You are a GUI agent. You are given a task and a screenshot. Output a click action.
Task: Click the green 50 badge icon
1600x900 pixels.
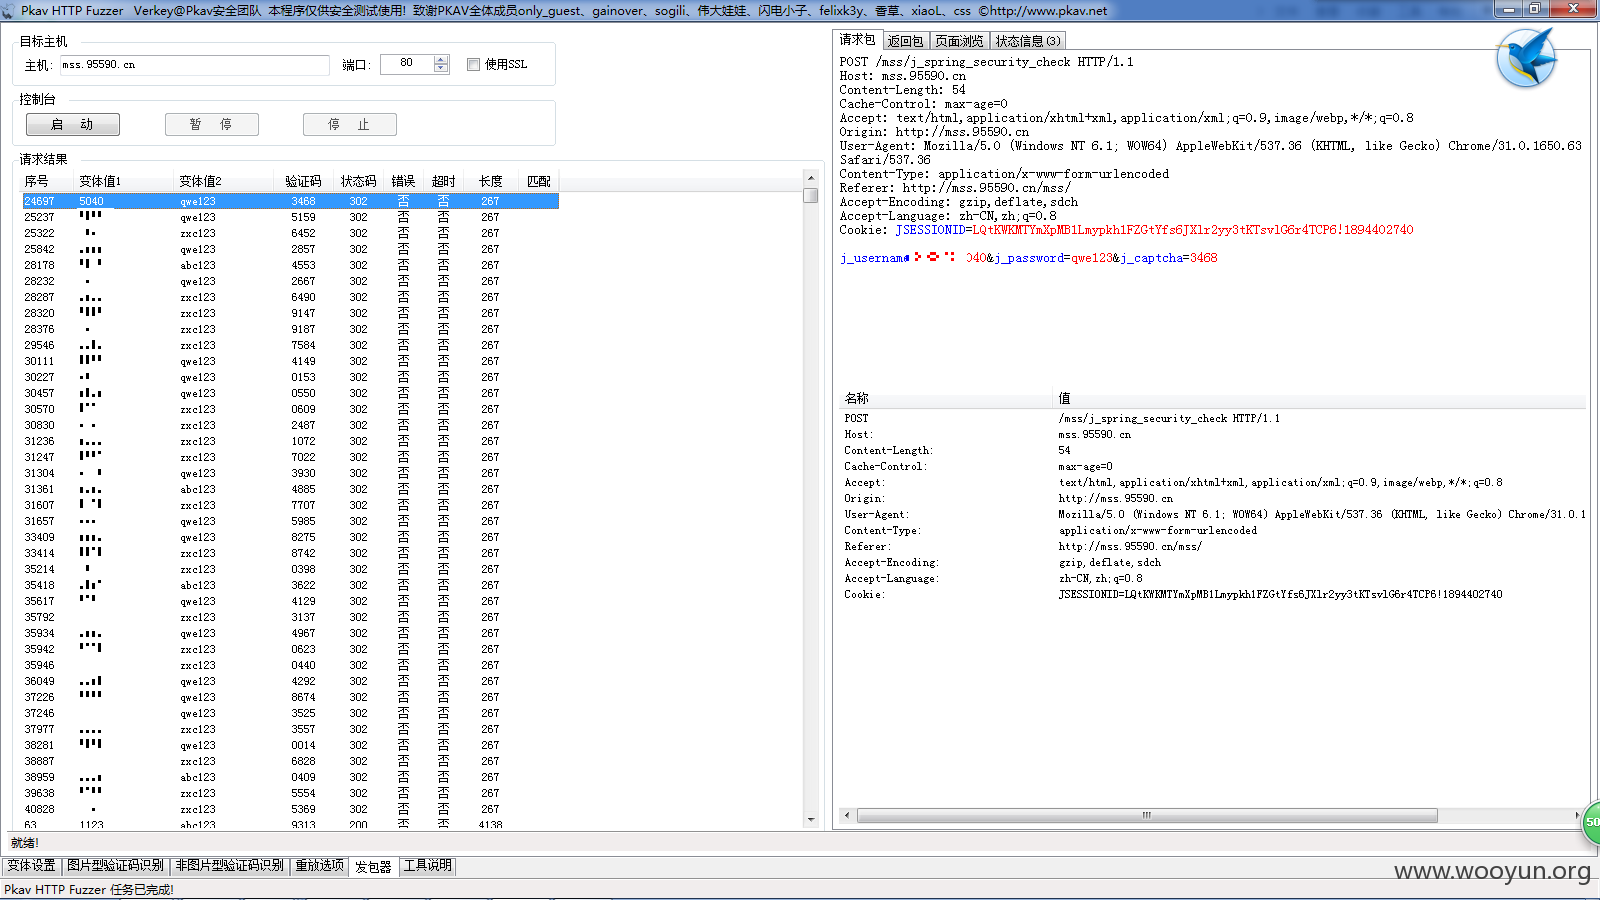click(x=1591, y=821)
